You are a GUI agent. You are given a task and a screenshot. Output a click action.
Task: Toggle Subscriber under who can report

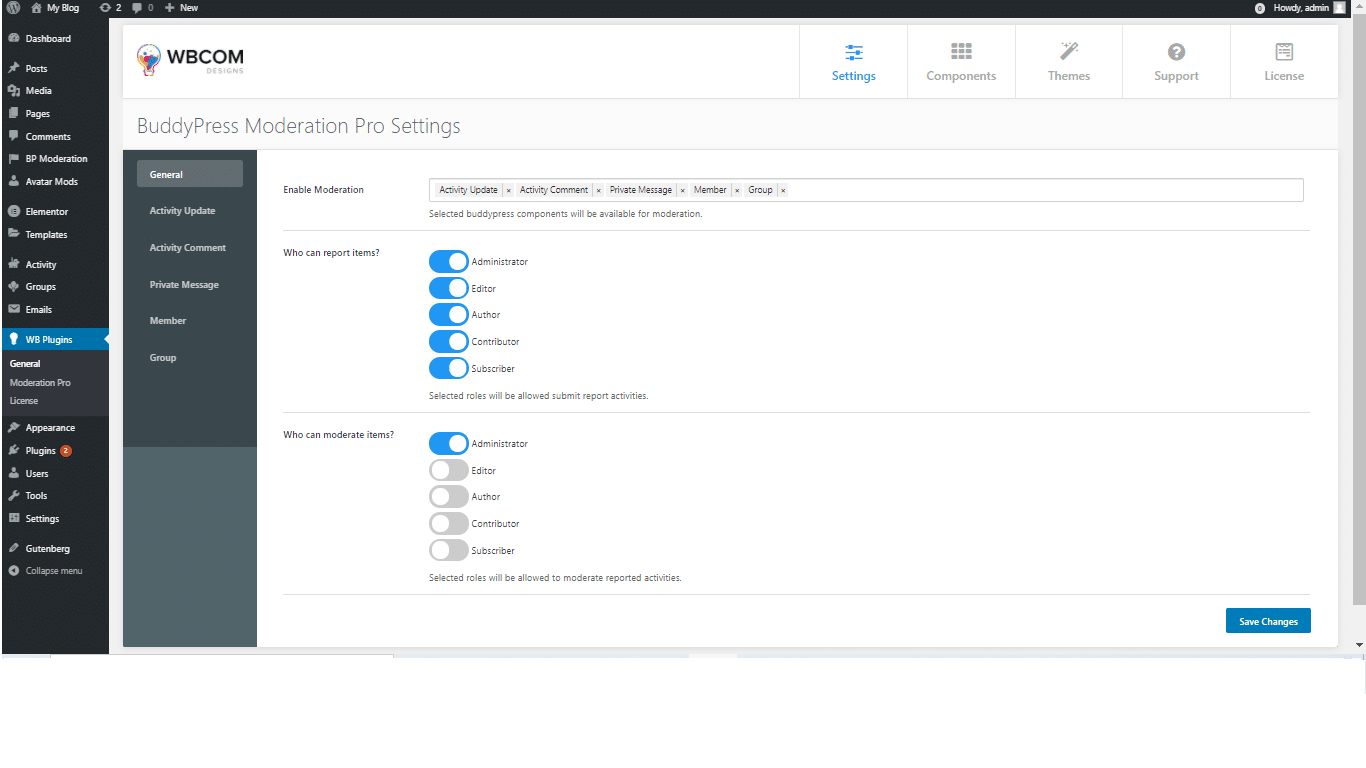coord(449,368)
